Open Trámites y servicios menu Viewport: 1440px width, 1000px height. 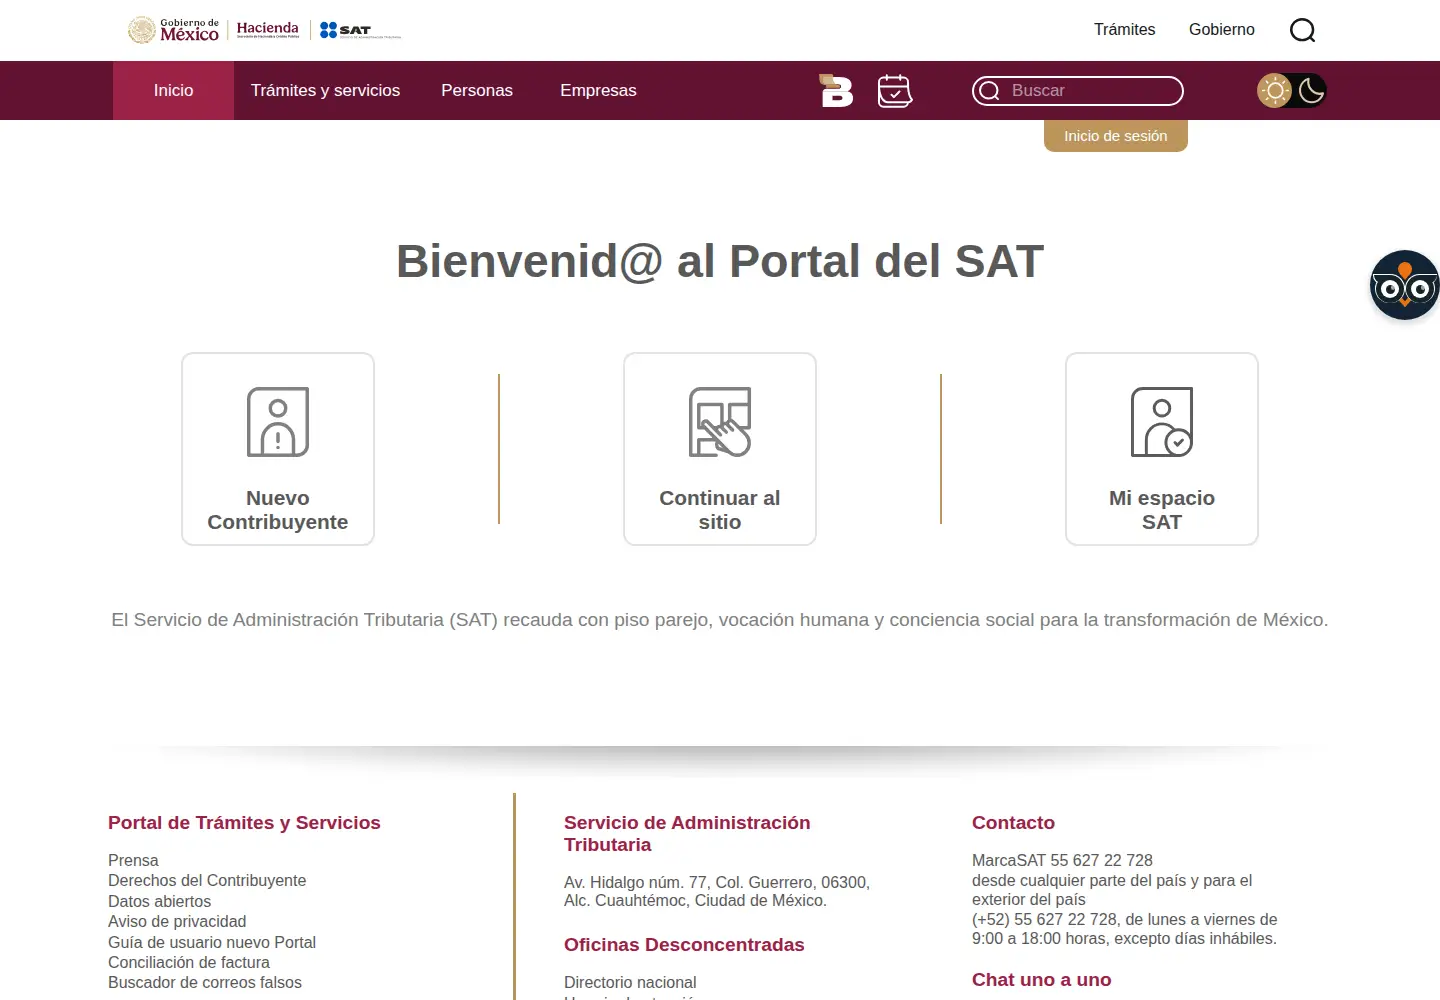[325, 90]
